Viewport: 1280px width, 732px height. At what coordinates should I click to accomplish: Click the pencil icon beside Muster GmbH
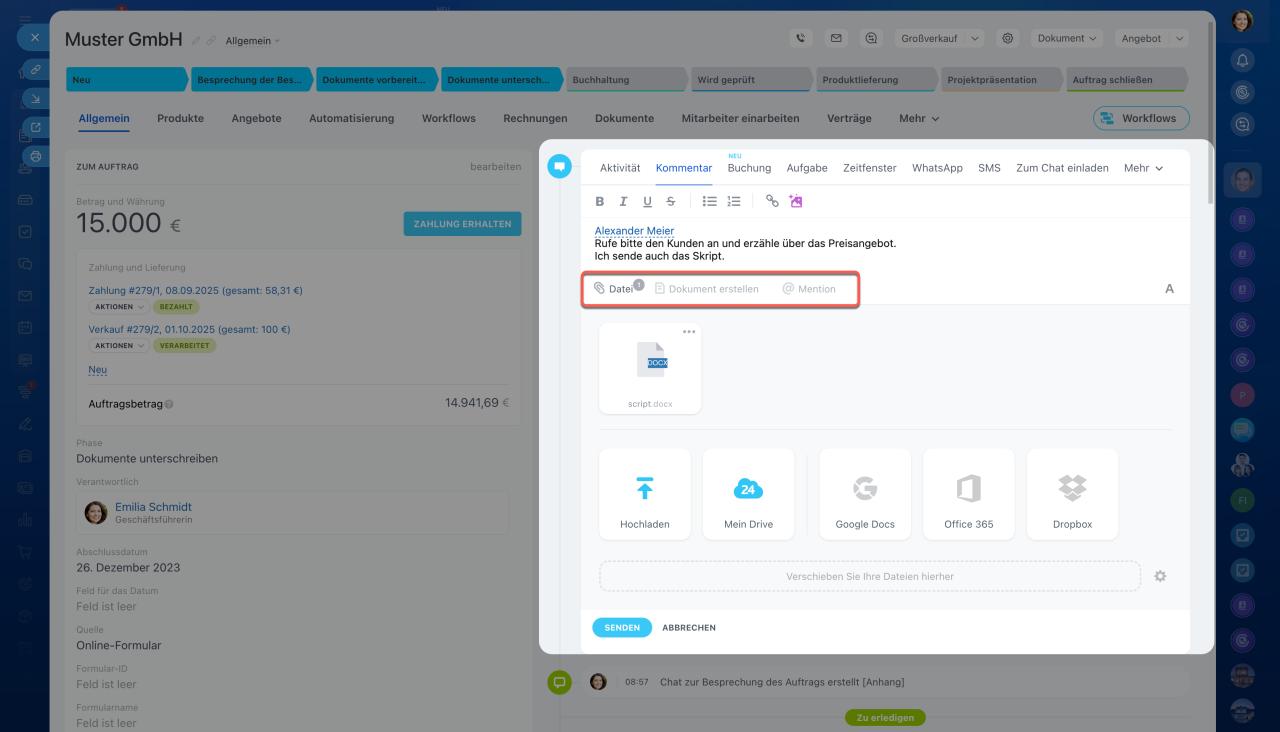coord(195,40)
